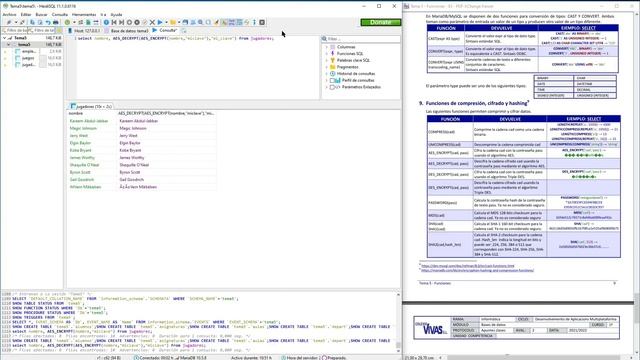
Task: Switch to the Host 127.0.0.1 tab
Action: pyautogui.click(x=84, y=31)
